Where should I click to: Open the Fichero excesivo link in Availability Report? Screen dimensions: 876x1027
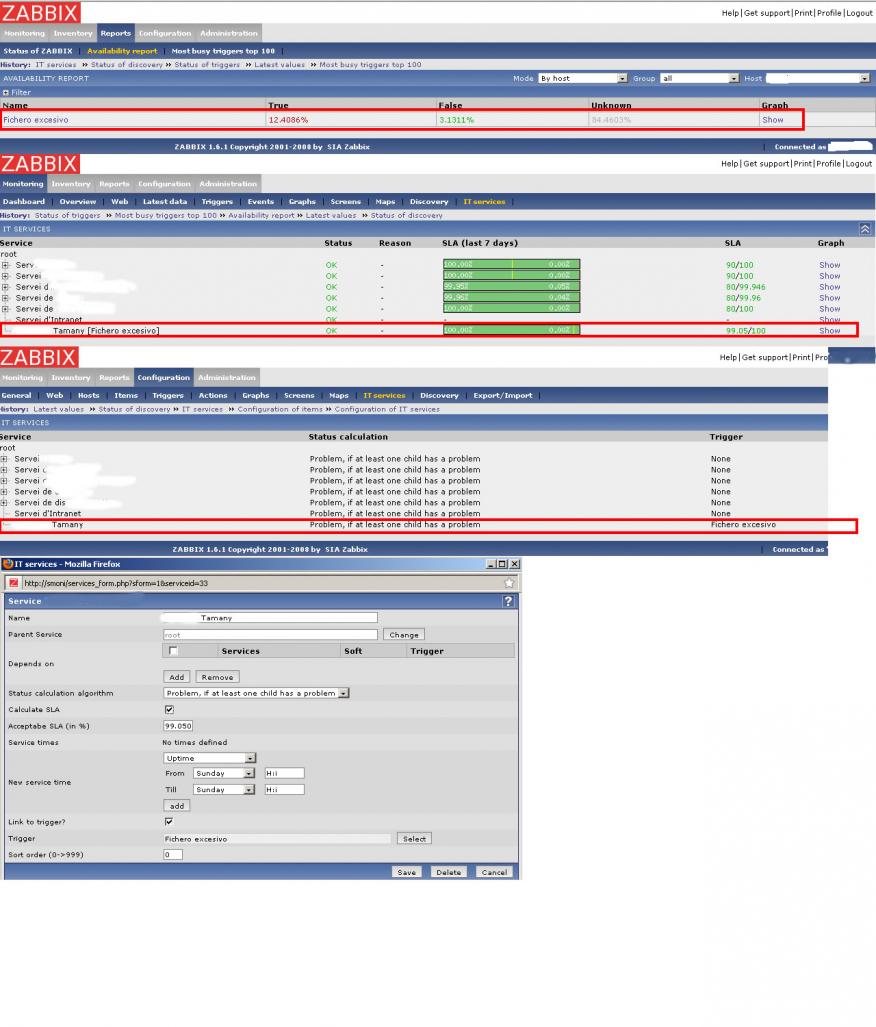coord(35,120)
